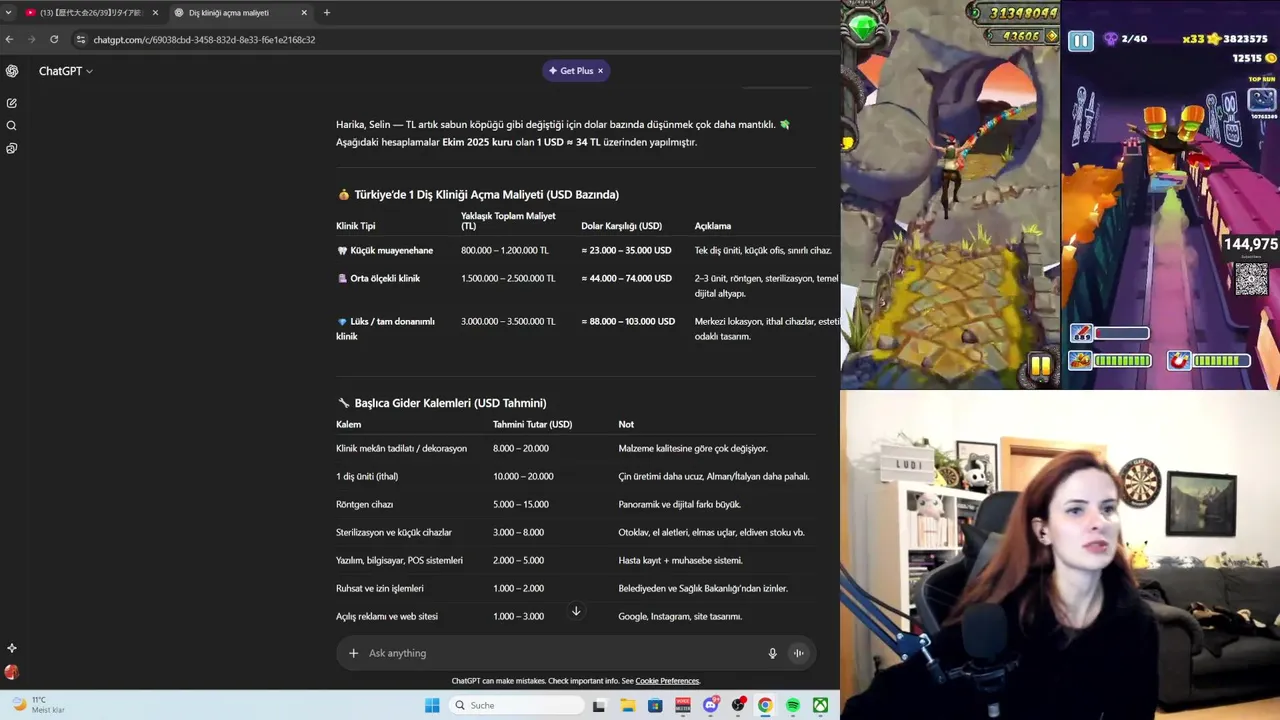Click the '≈ 44.000 – 74.000 USD' cell
The image size is (1280, 720).
(x=626, y=279)
